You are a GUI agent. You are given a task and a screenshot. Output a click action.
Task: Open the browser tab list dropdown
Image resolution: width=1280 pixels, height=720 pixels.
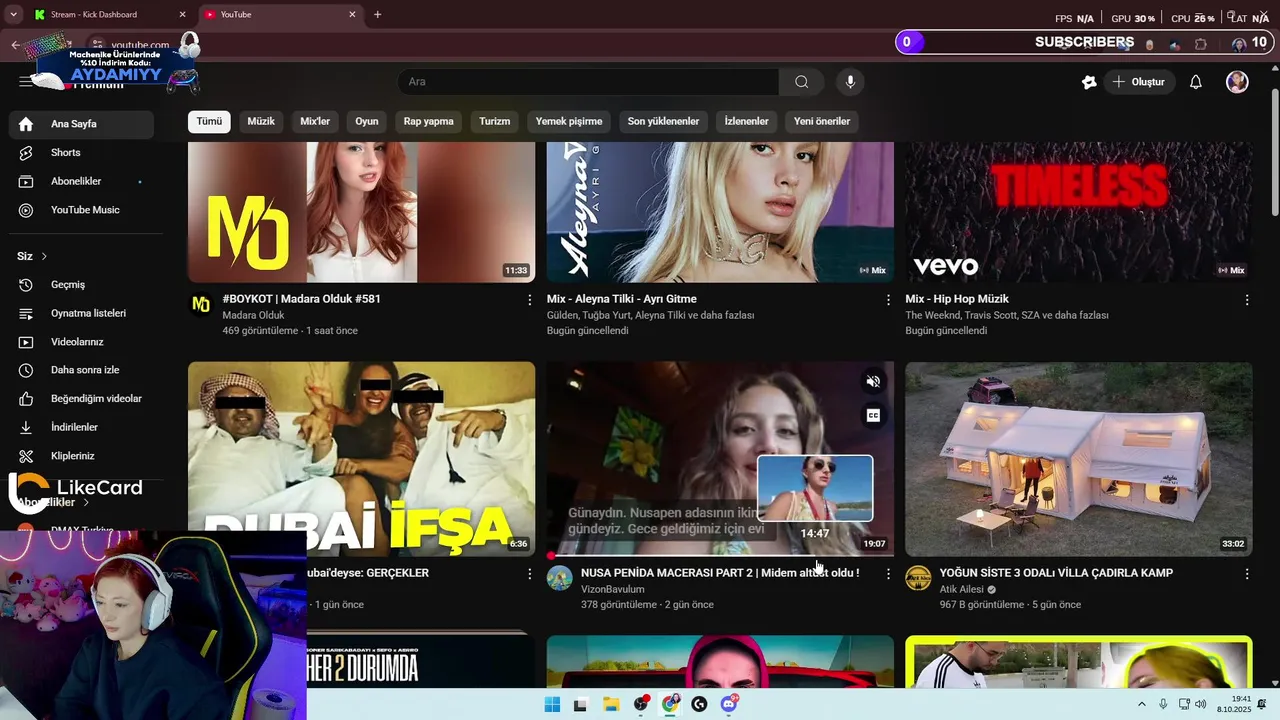pyautogui.click(x=13, y=15)
